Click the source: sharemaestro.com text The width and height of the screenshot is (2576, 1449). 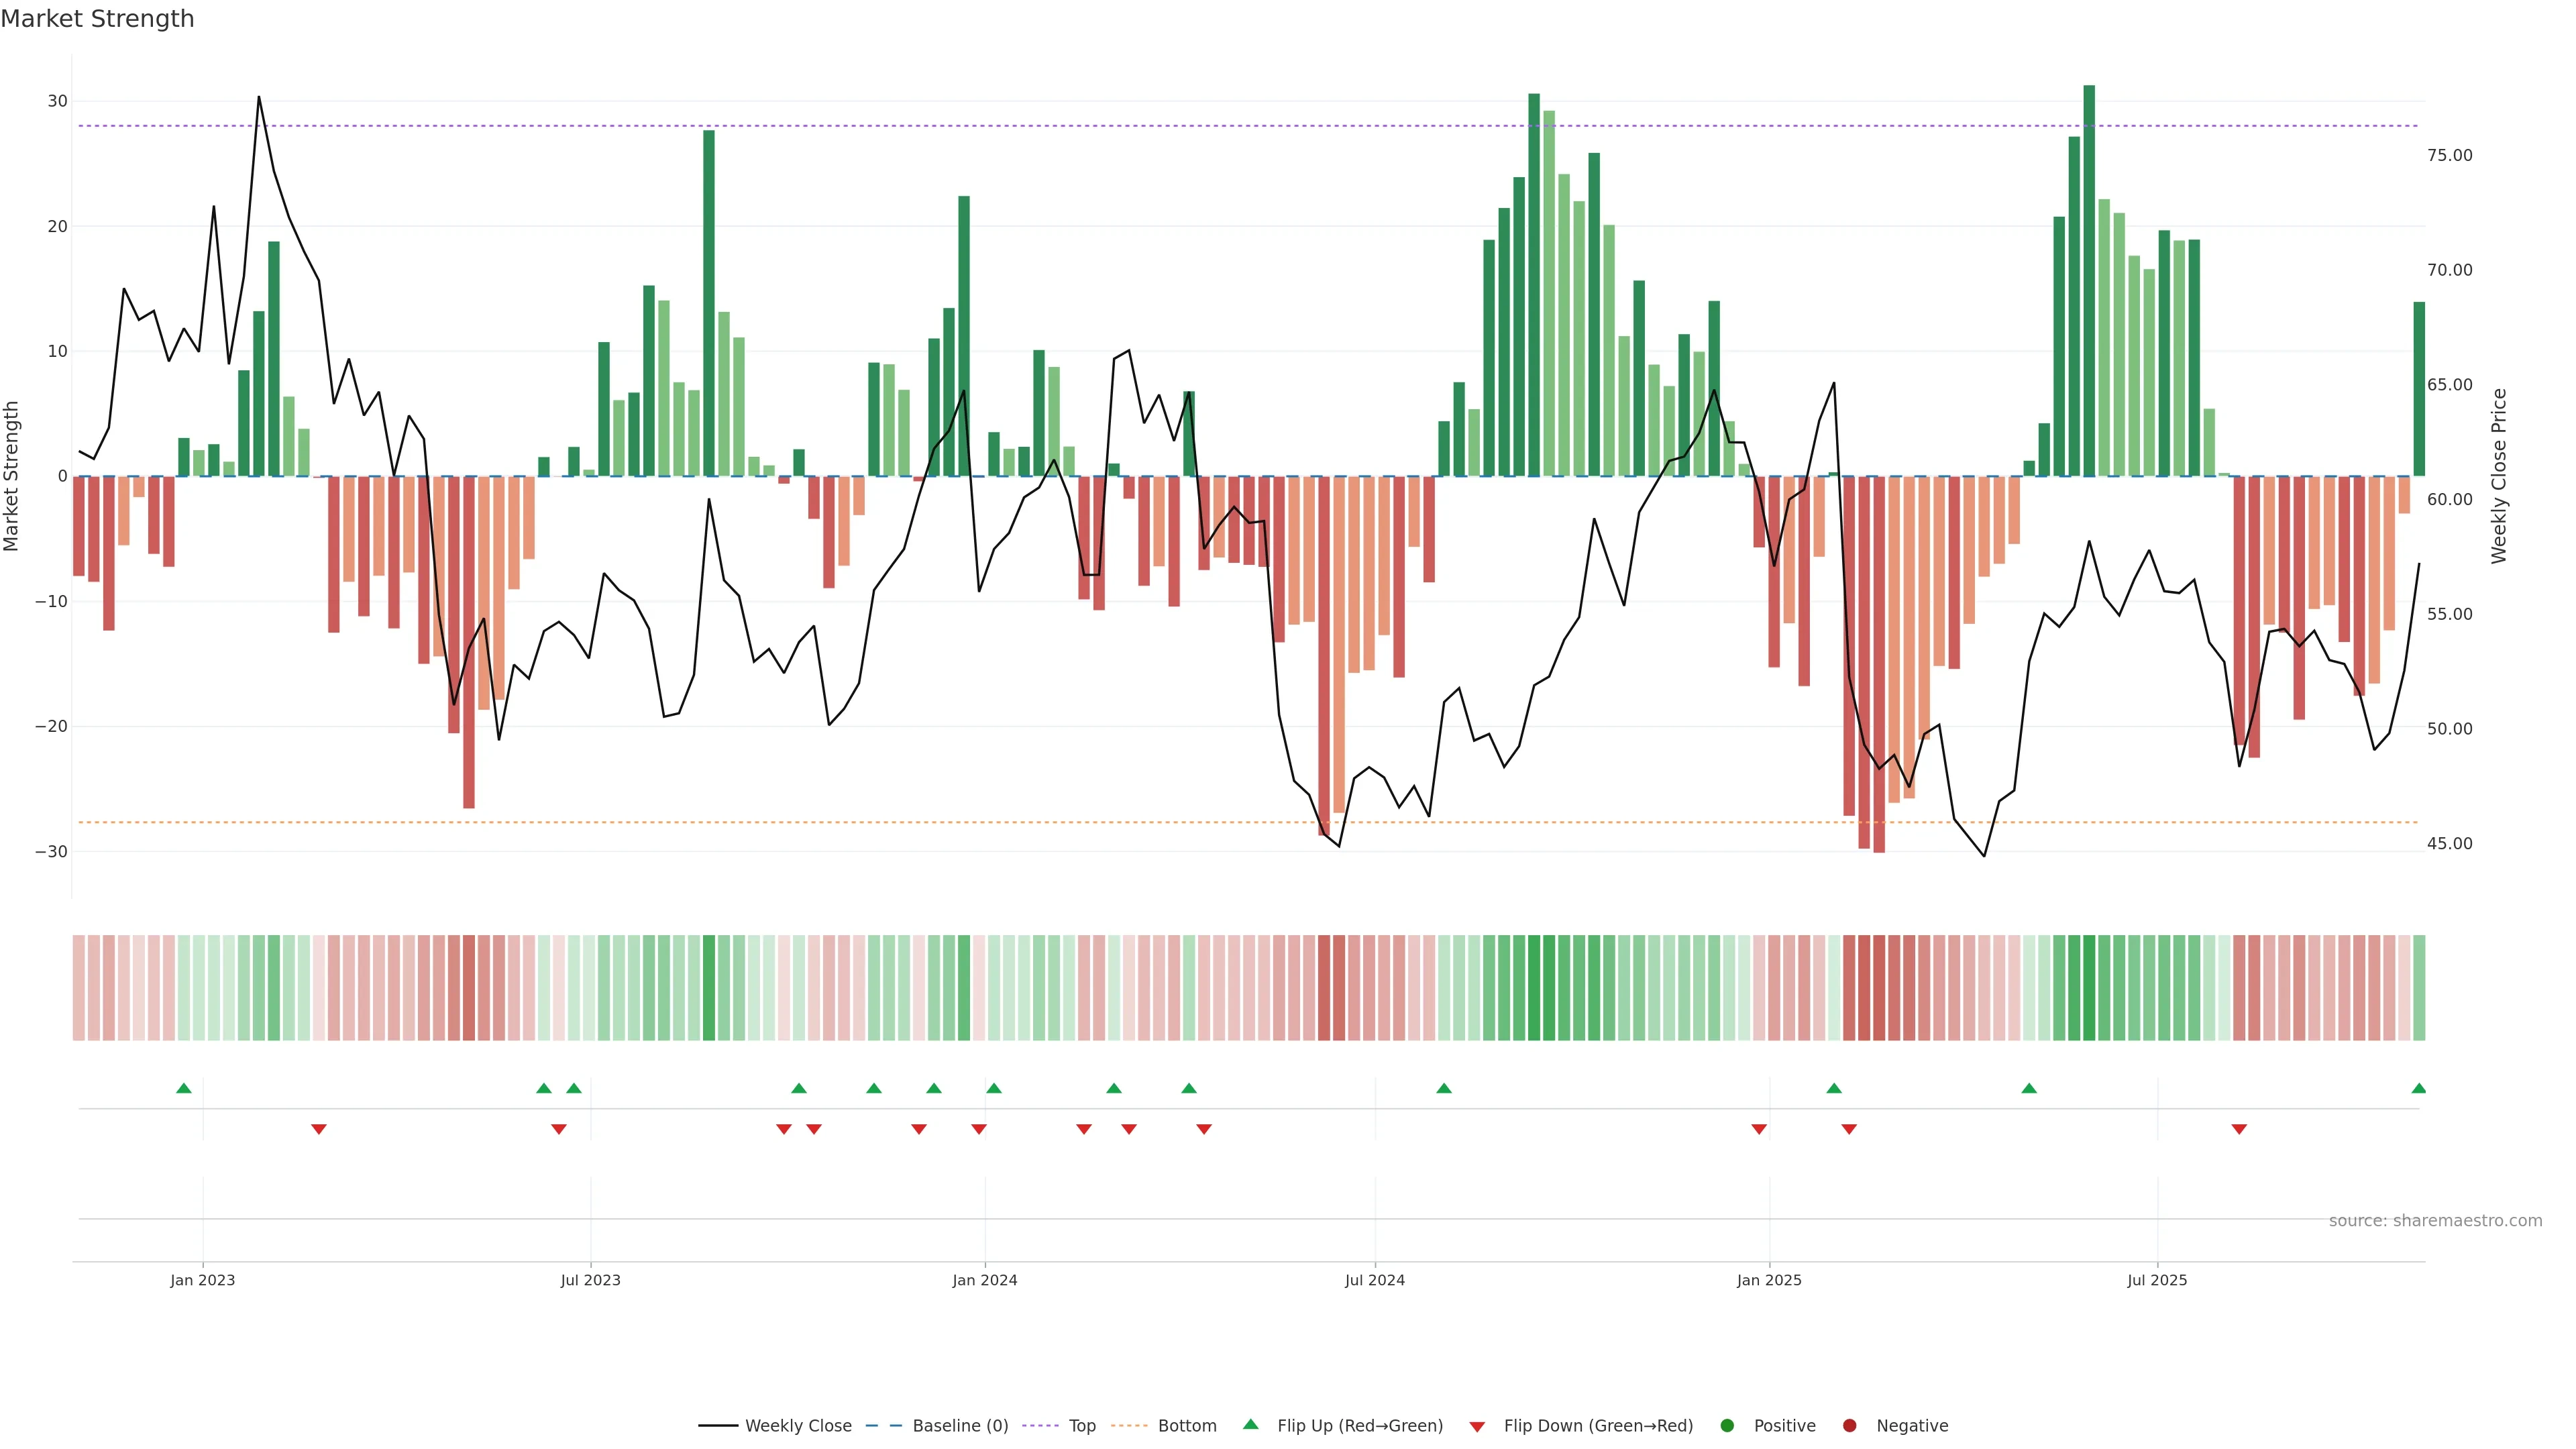pos(2435,1221)
